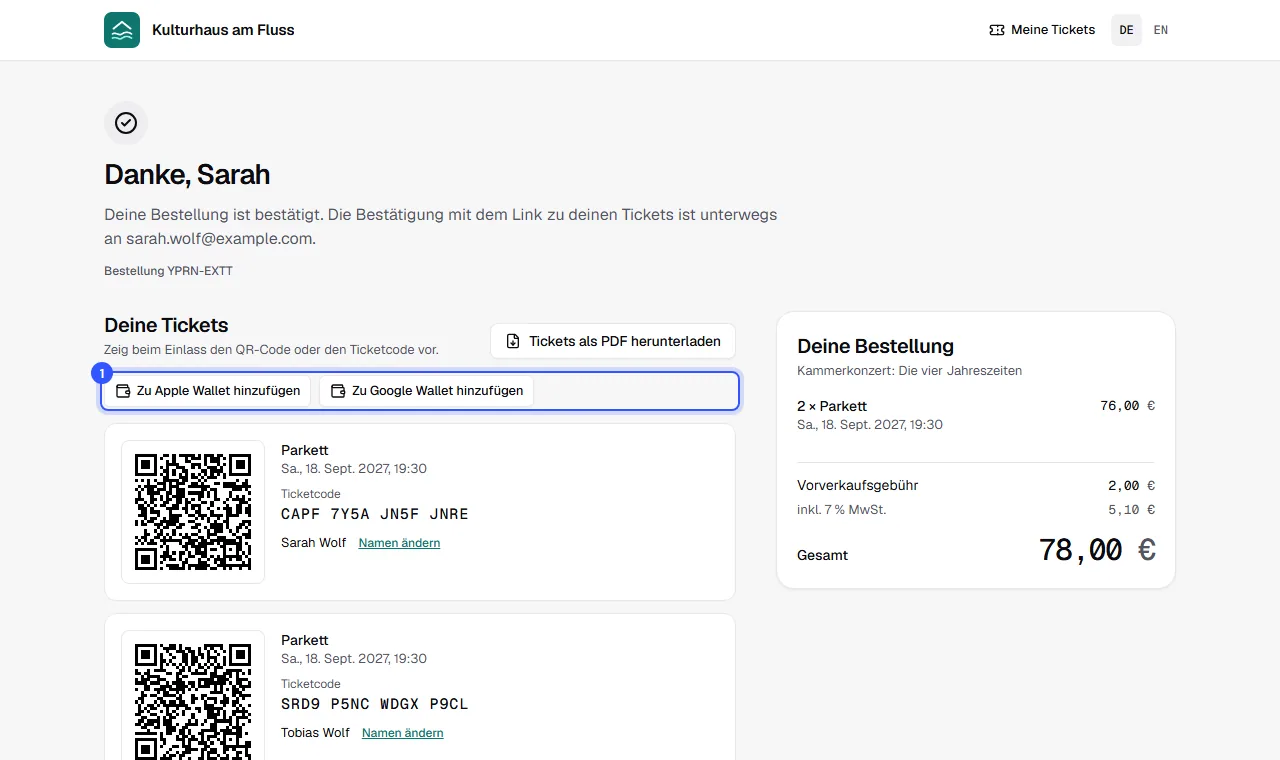Click the name Tobias Wolf on second ticket
Viewport: 1280px width, 760px height.
(316, 733)
